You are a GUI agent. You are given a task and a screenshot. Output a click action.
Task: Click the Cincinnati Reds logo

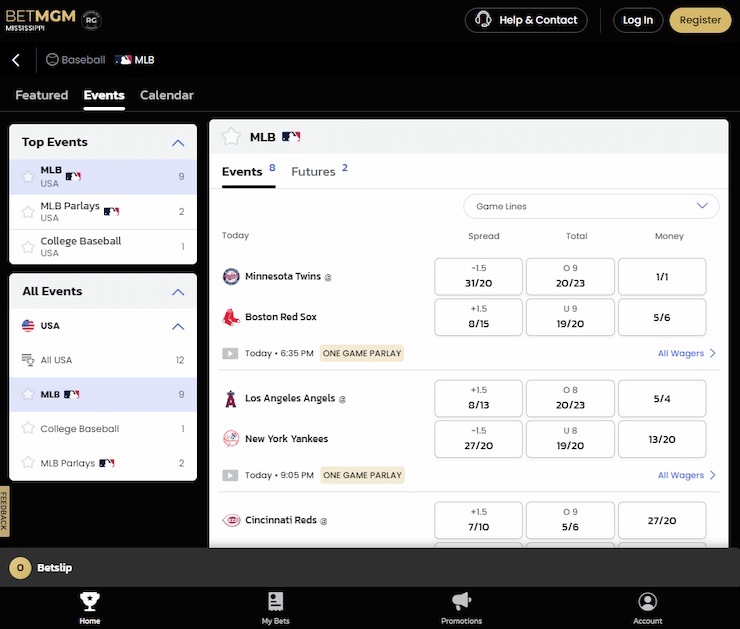tap(231, 520)
